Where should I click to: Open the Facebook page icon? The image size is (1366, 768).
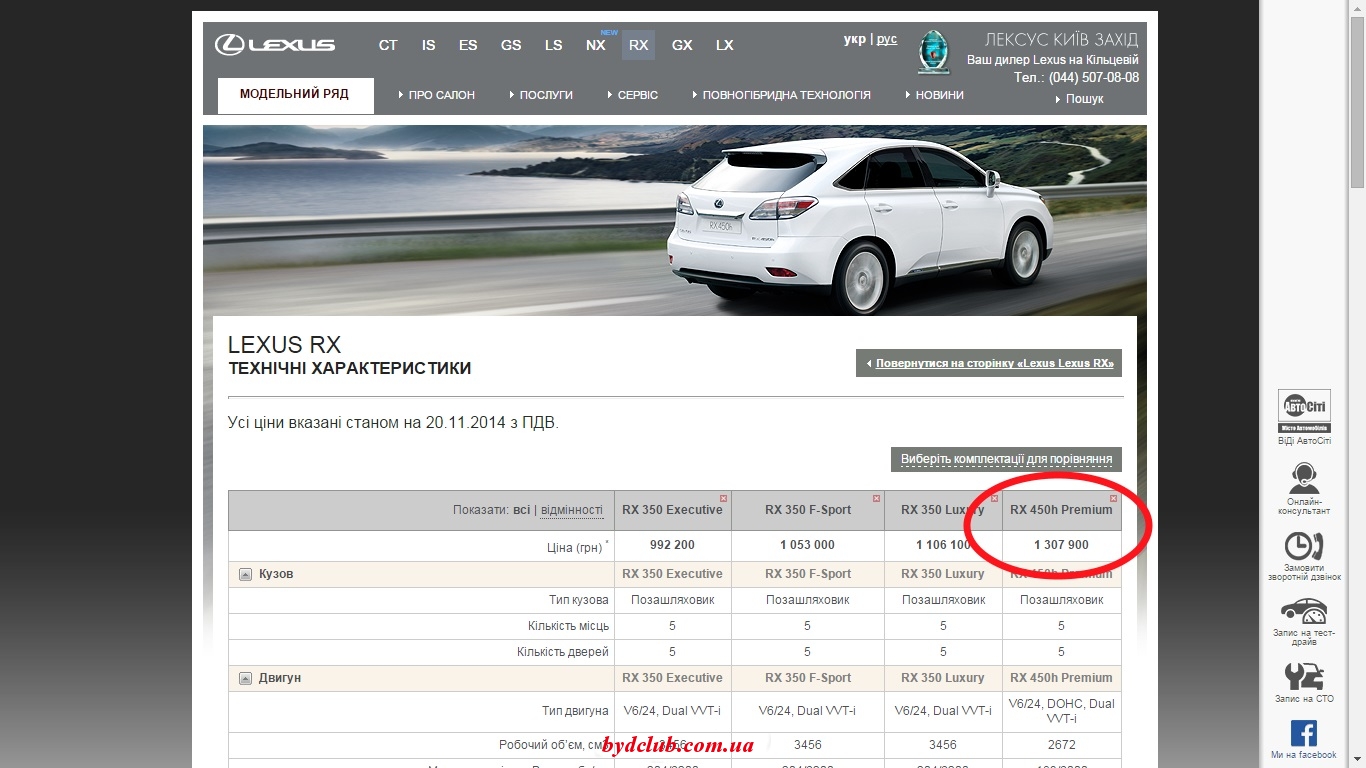coord(1304,733)
